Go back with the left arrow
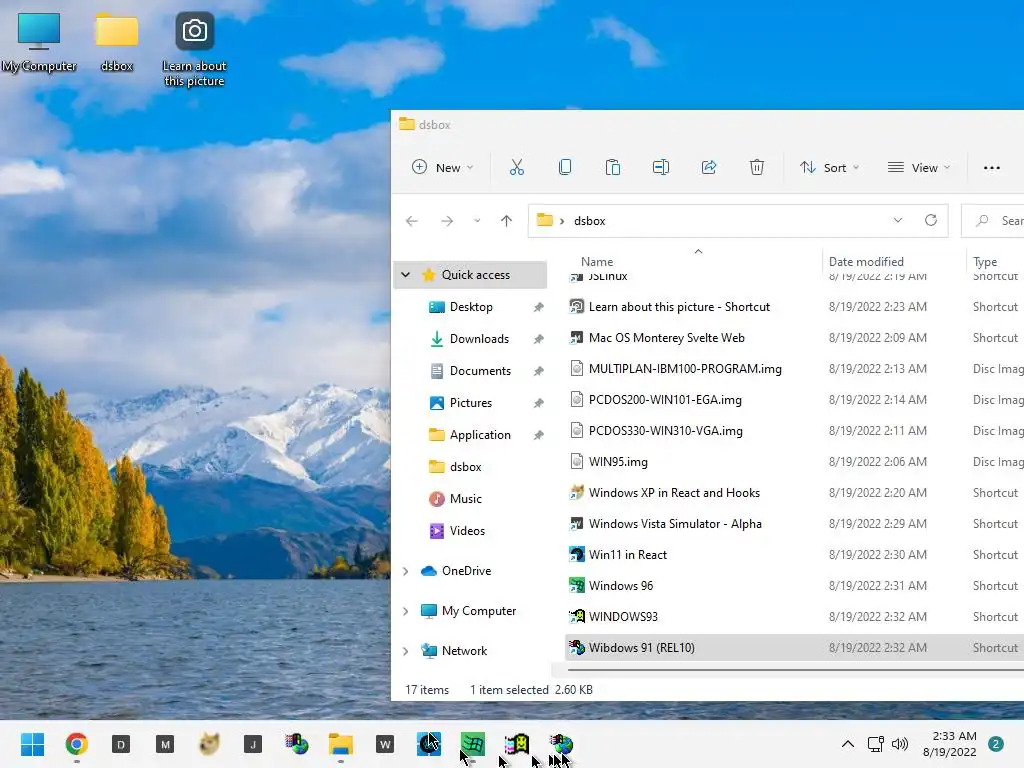This screenshot has height=768, width=1024. coord(411,221)
